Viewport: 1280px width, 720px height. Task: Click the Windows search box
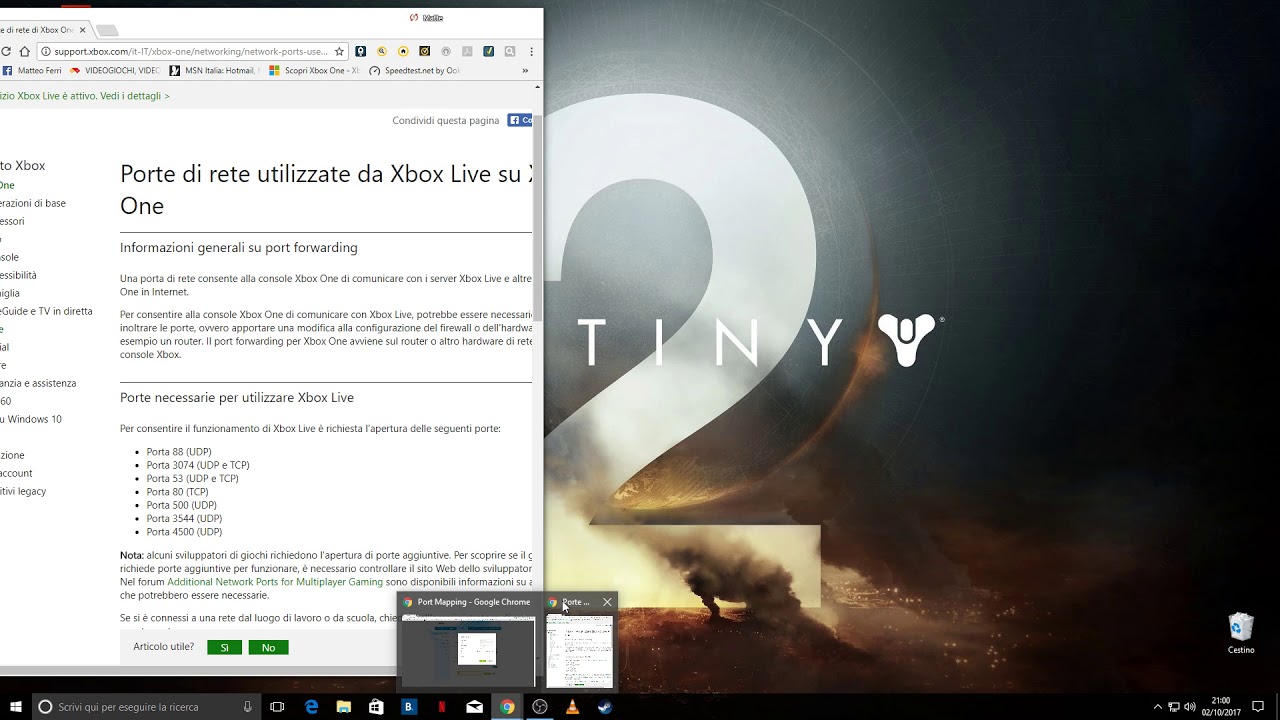point(145,707)
